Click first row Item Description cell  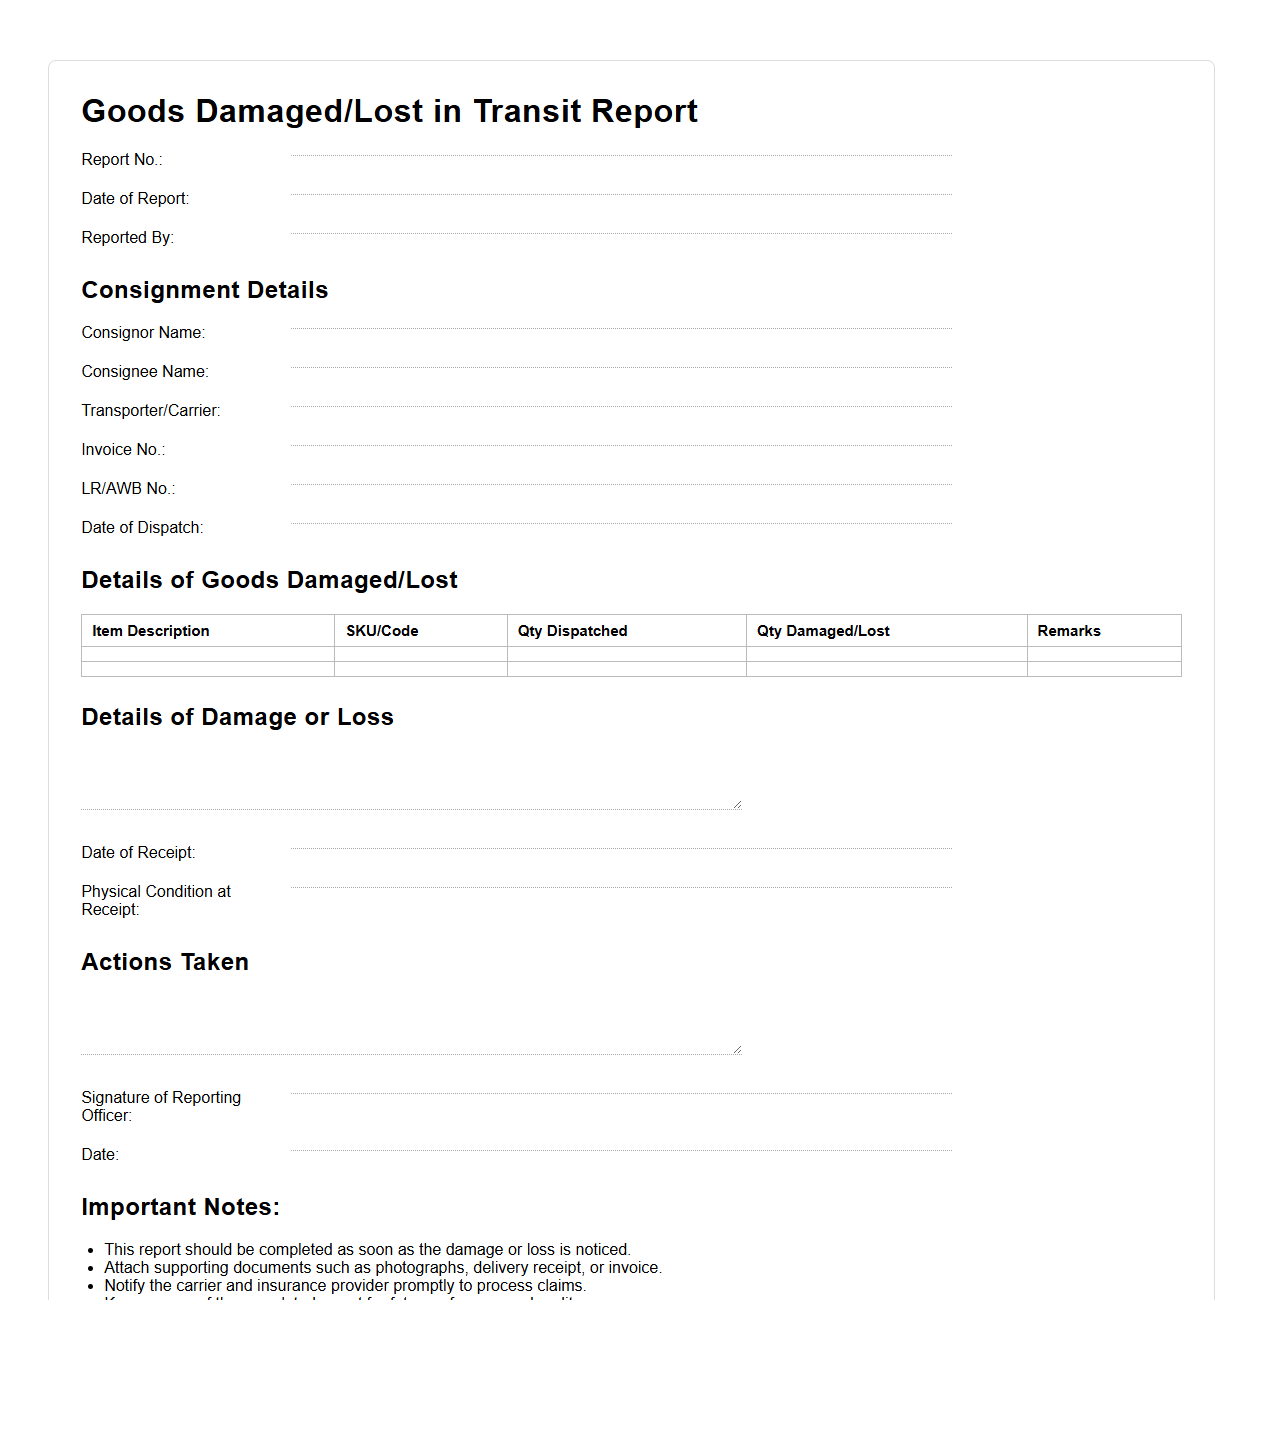point(208,654)
